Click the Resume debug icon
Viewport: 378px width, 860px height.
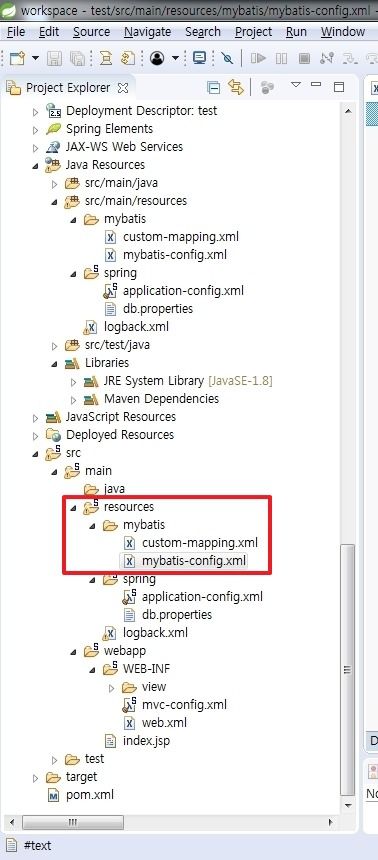click(258, 58)
